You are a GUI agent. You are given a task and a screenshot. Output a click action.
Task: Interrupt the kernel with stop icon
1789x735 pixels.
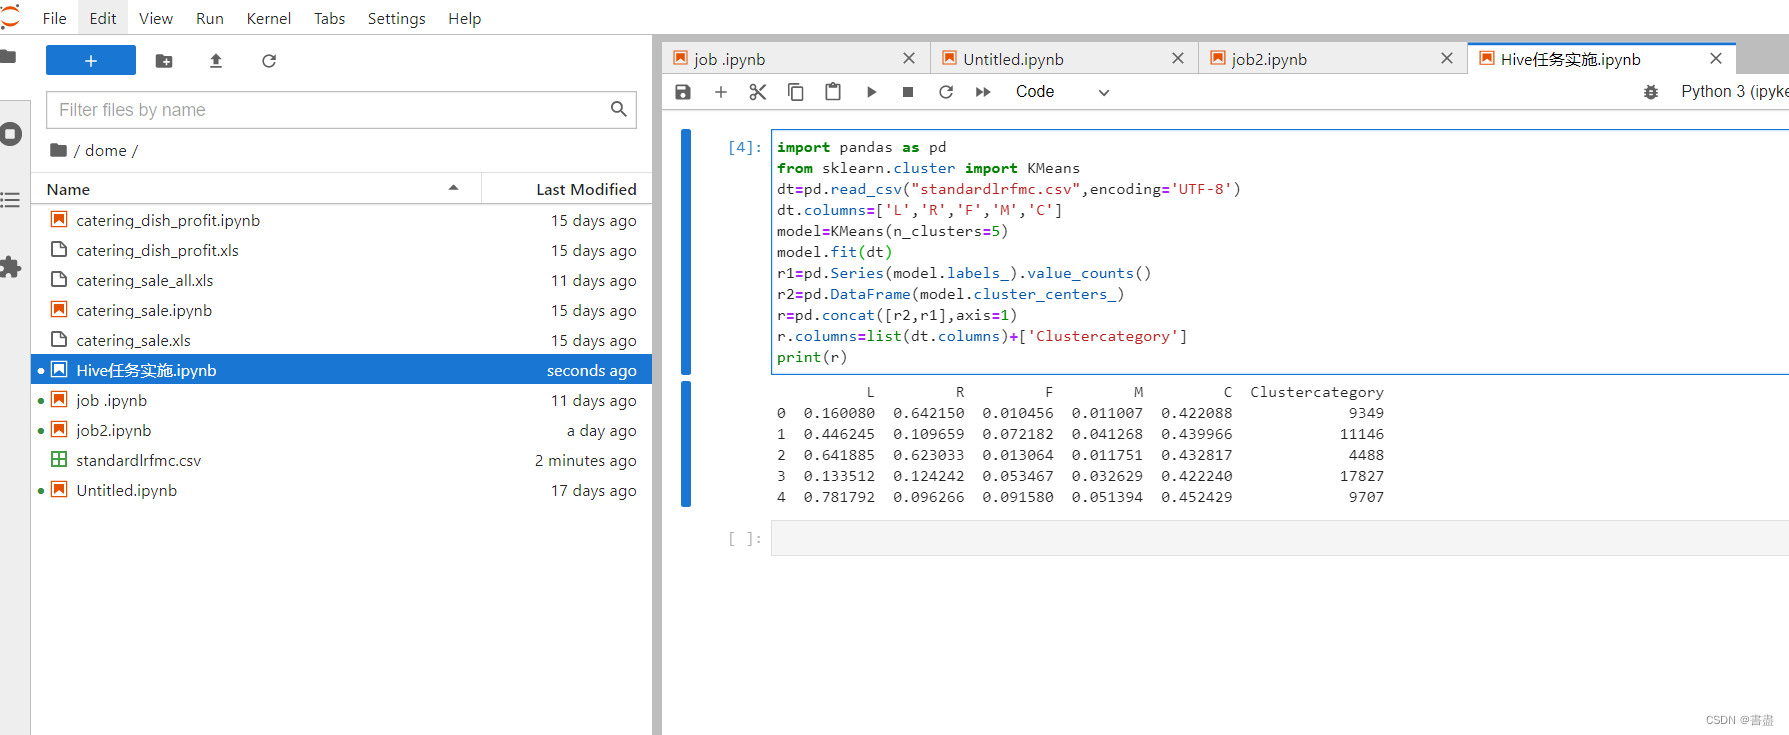[x=908, y=92]
